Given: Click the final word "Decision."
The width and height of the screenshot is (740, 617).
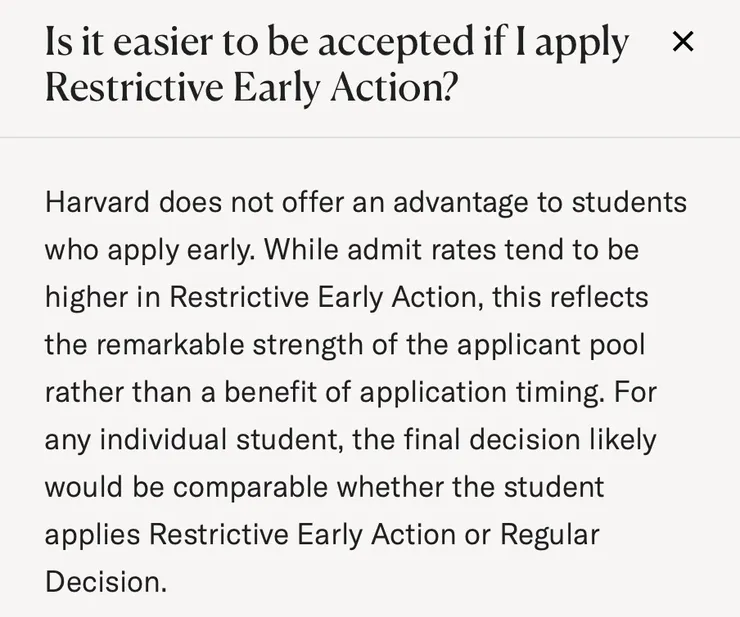Looking at the screenshot, I should (105, 582).
